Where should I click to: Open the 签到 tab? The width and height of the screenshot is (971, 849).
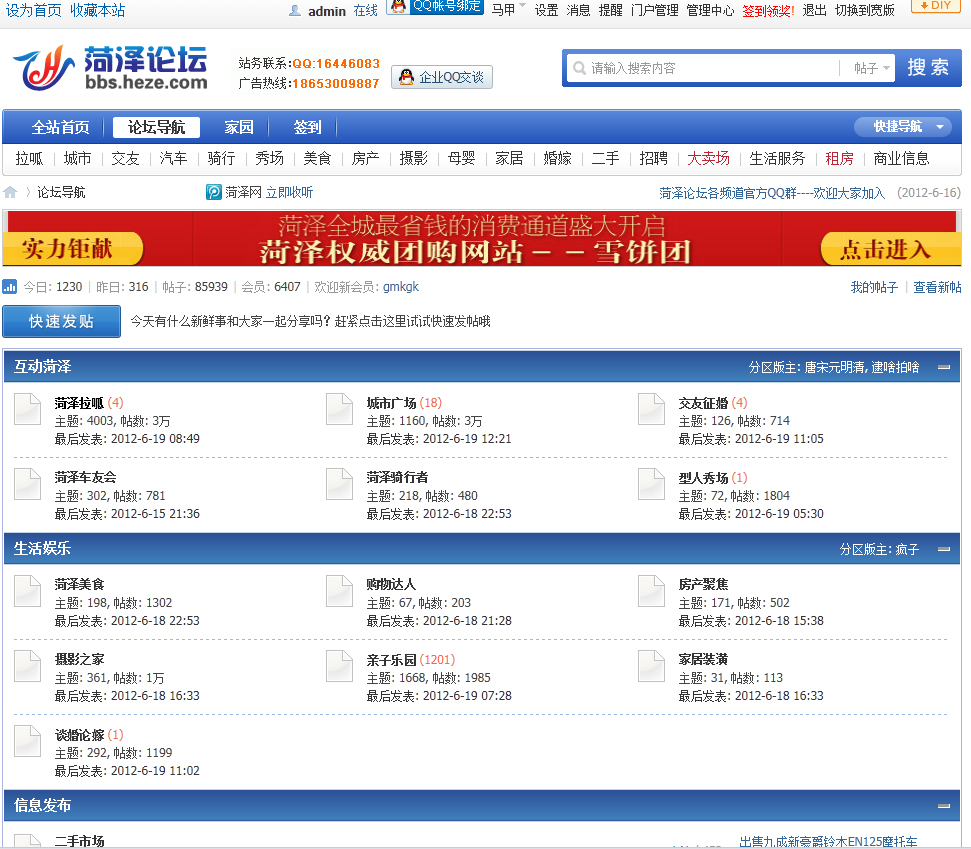click(307, 127)
